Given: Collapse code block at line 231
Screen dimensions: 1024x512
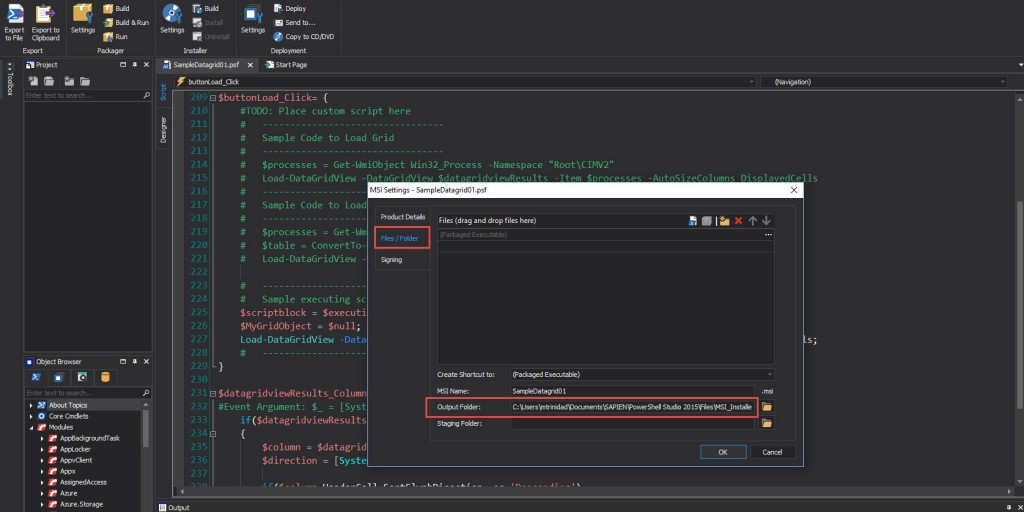Looking at the screenshot, I should click(x=213, y=393).
